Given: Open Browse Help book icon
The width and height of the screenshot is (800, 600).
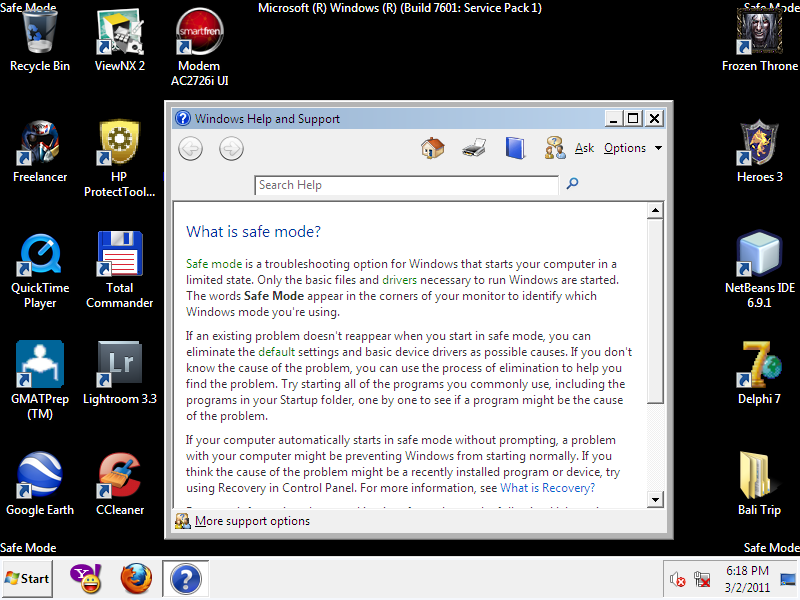Looking at the screenshot, I should [x=515, y=148].
